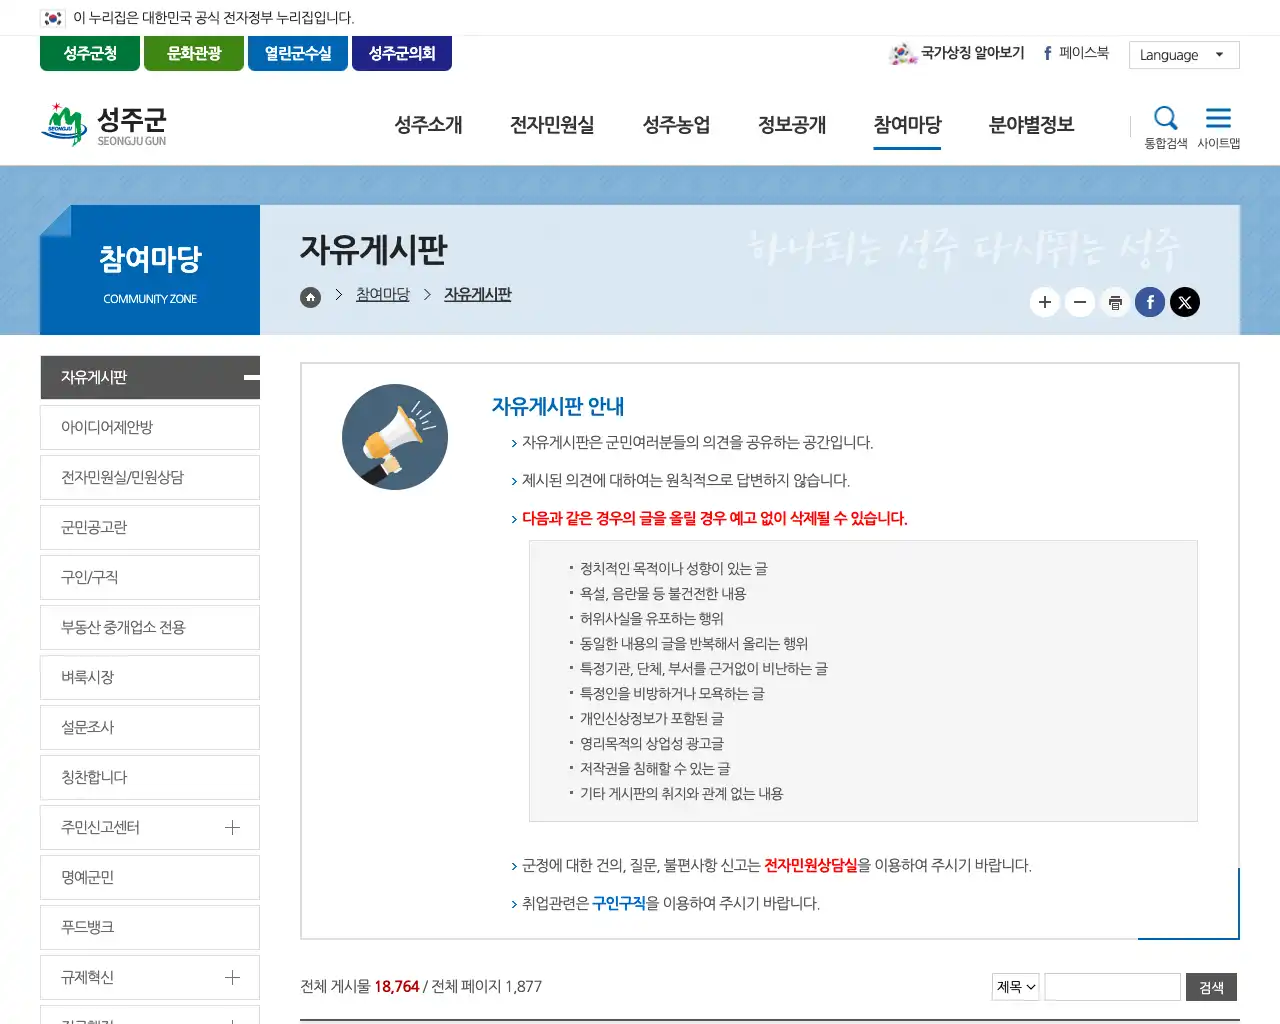Follow the blue 구인구직 link
This screenshot has height=1024, width=1280.
coord(619,903)
